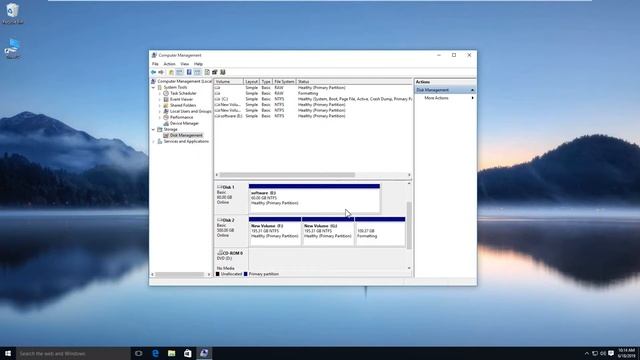Sort by the Type column header

coord(266,82)
